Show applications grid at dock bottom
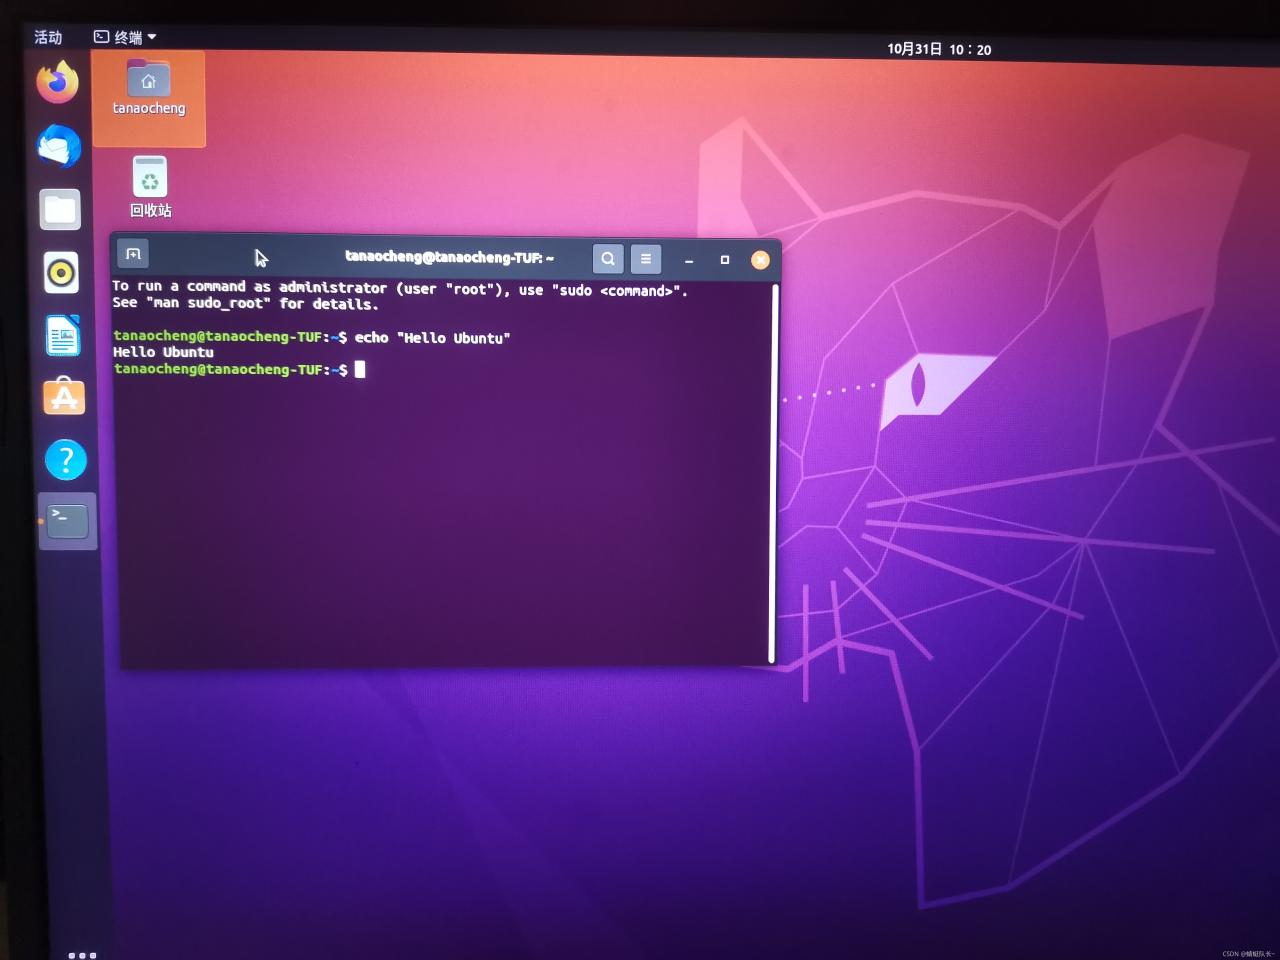This screenshot has height=960, width=1280. 82,955
